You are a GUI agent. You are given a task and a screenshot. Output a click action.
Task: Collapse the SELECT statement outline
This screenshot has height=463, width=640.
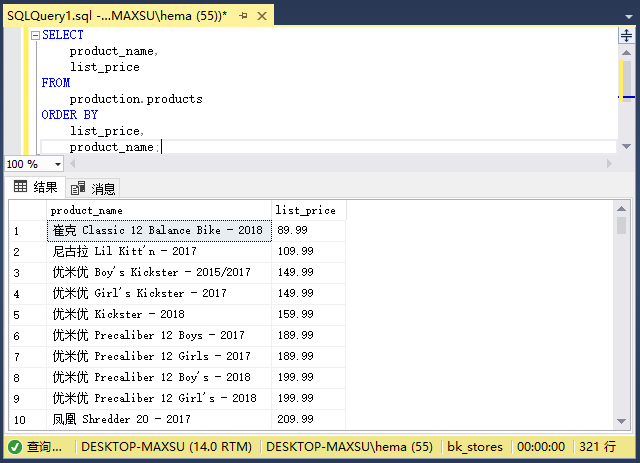pos(36,36)
